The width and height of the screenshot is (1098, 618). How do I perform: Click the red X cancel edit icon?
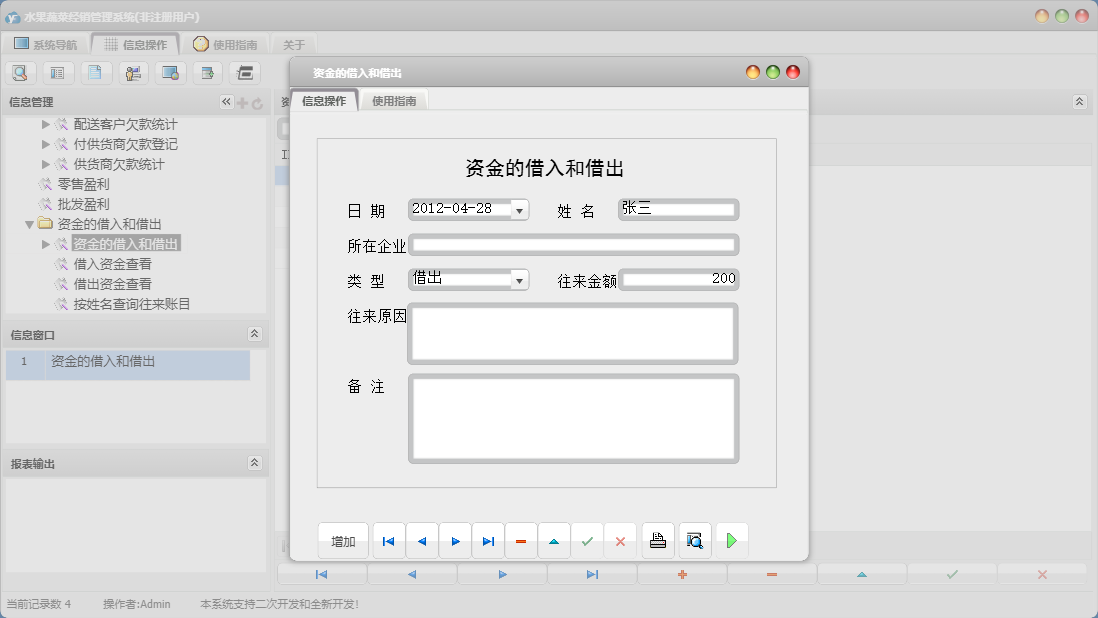(620, 541)
